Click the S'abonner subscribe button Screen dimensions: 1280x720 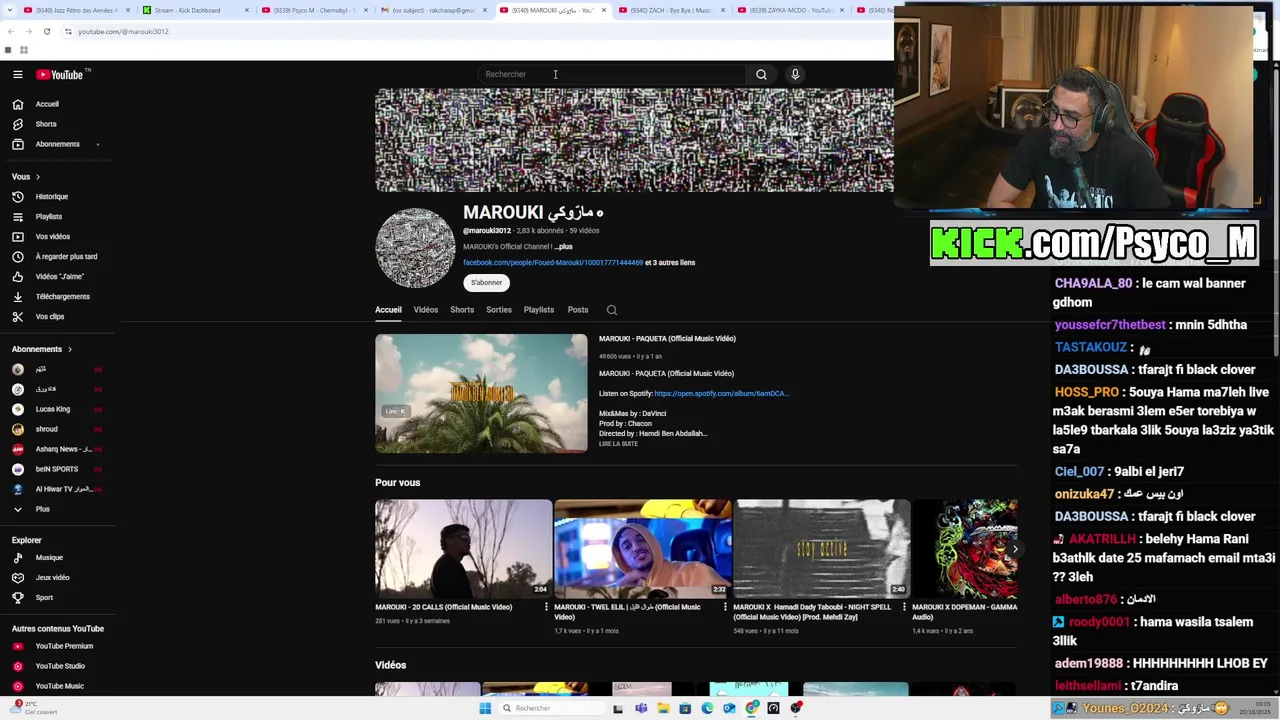(x=486, y=283)
